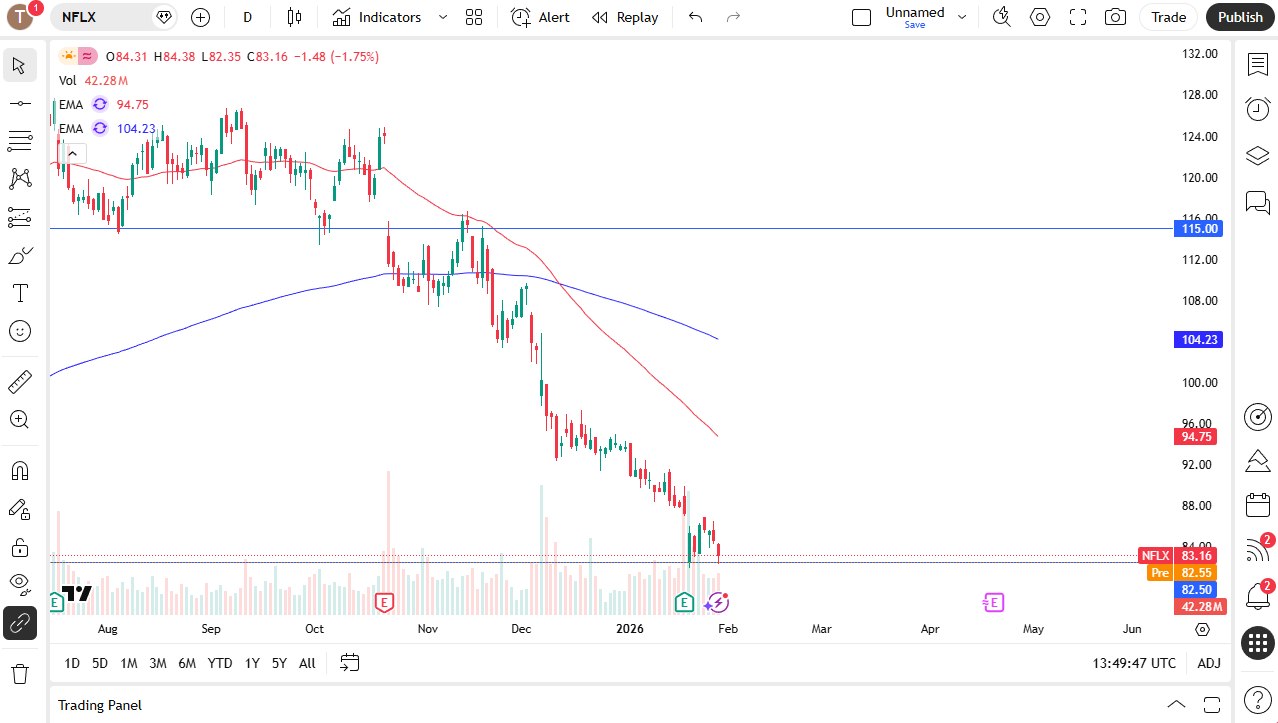Open the time axis settings gear
This screenshot has height=723, width=1278.
(x=1202, y=629)
